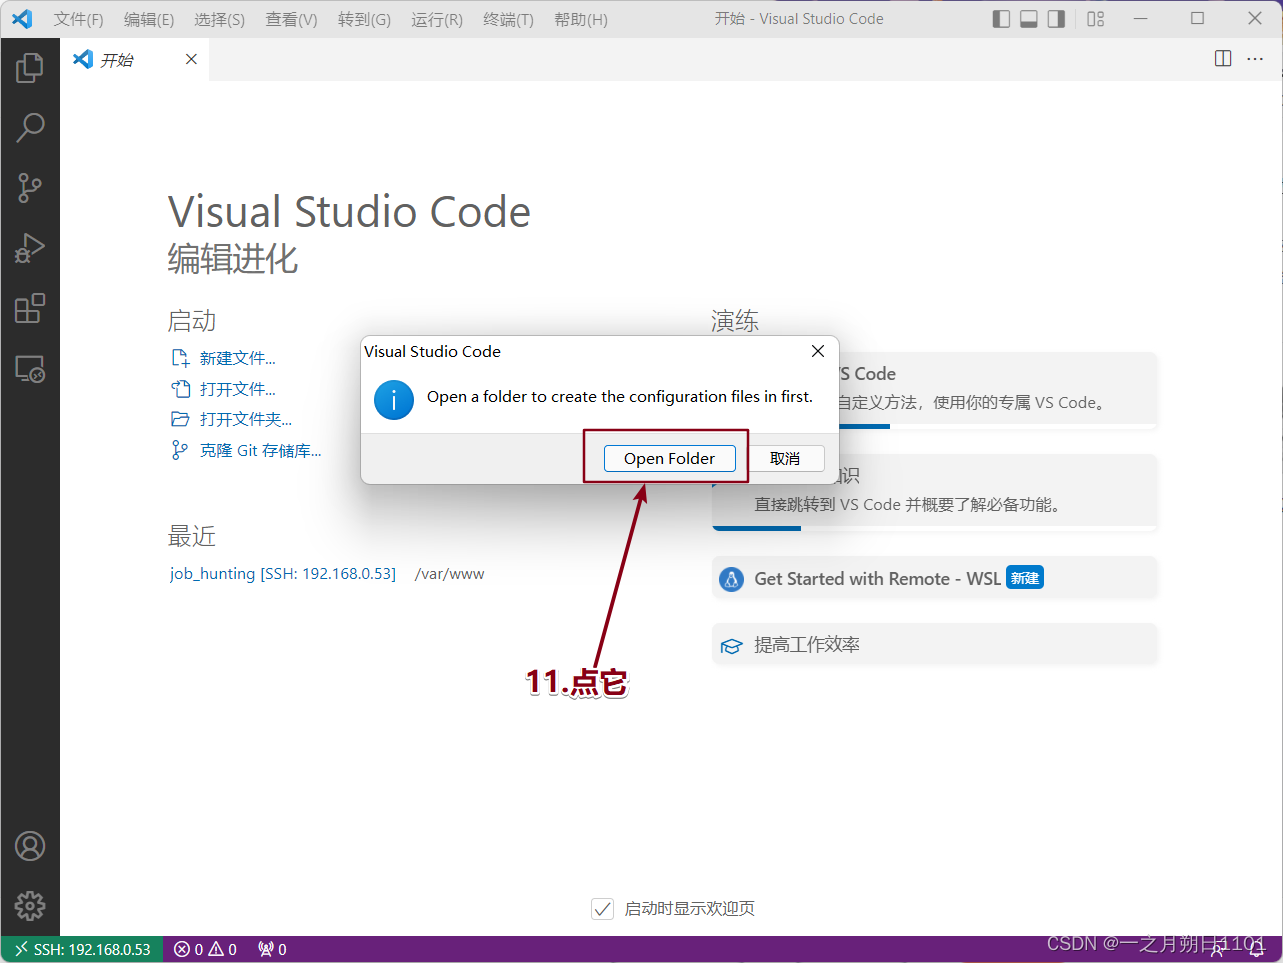Open the editor More Actions ellipsis
1283x963 pixels.
coord(1255,59)
